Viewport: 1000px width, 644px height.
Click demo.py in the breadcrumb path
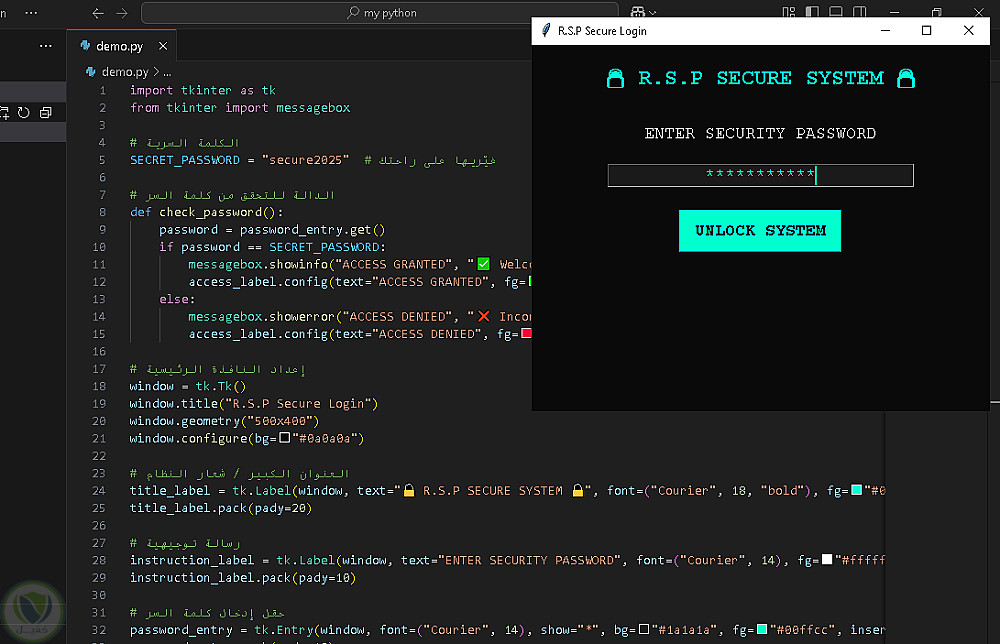click(125, 72)
